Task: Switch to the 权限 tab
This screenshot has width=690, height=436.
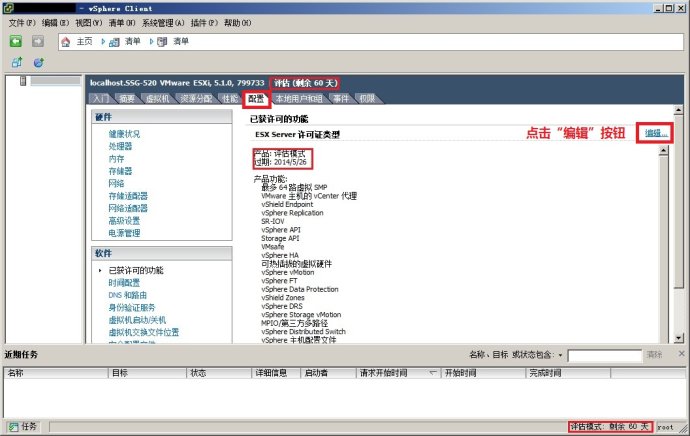Action: coord(367,99)
